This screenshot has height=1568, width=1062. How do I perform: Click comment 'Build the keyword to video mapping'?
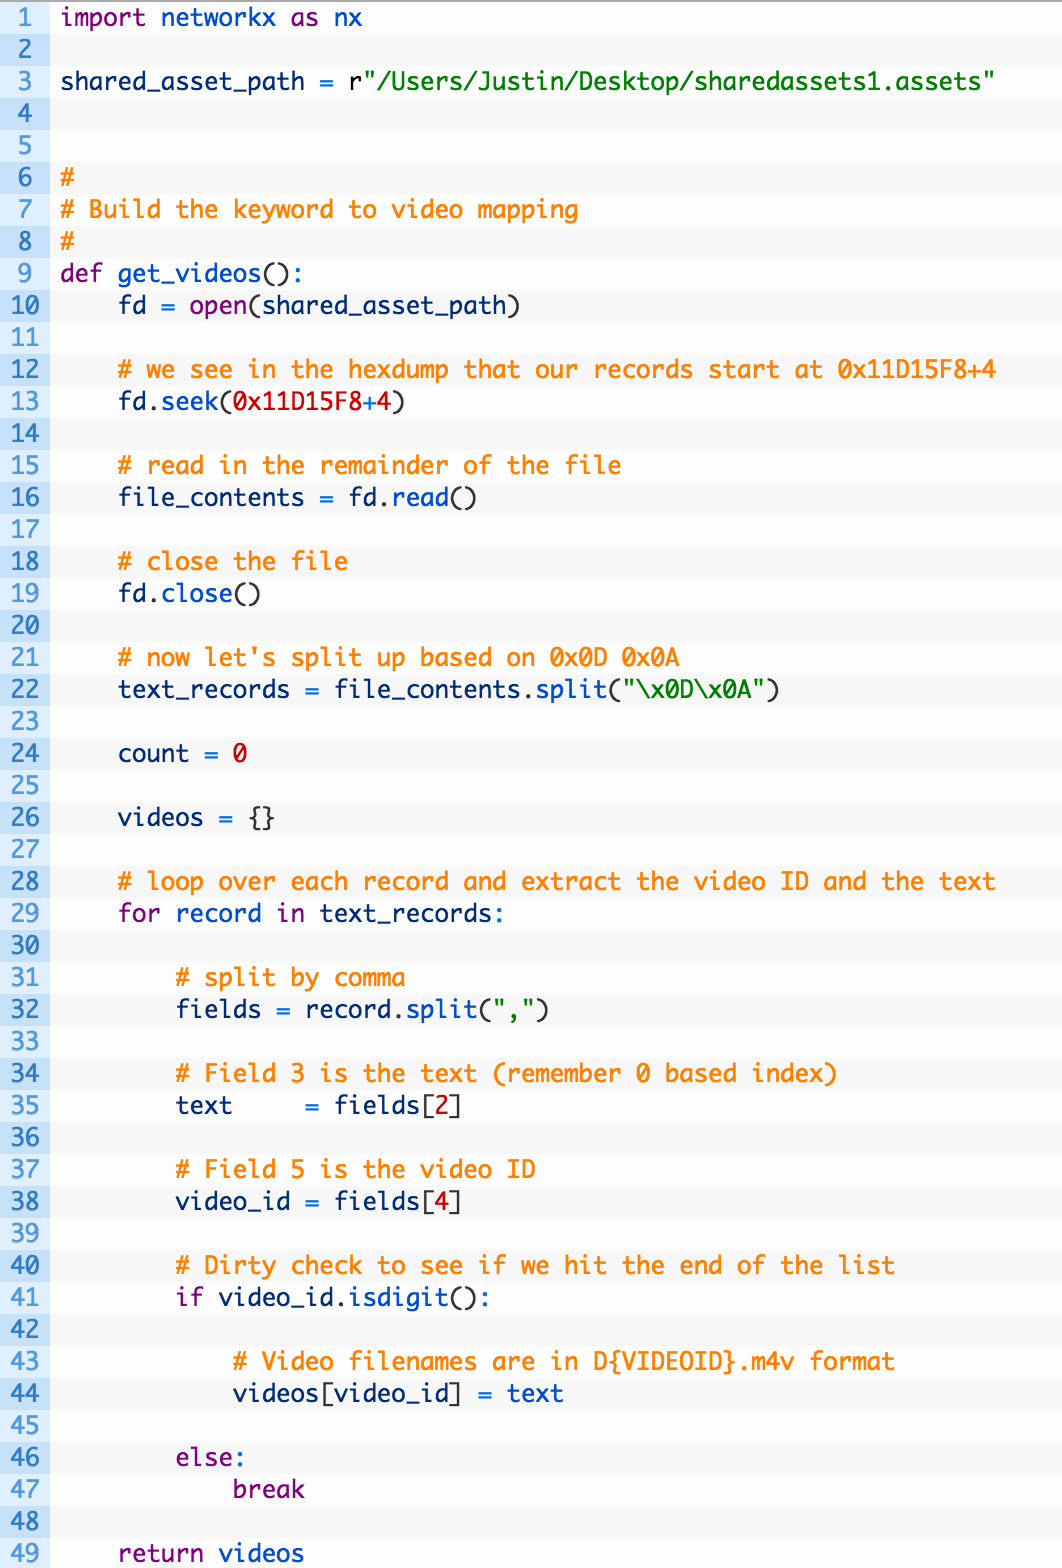coord(319,210)
